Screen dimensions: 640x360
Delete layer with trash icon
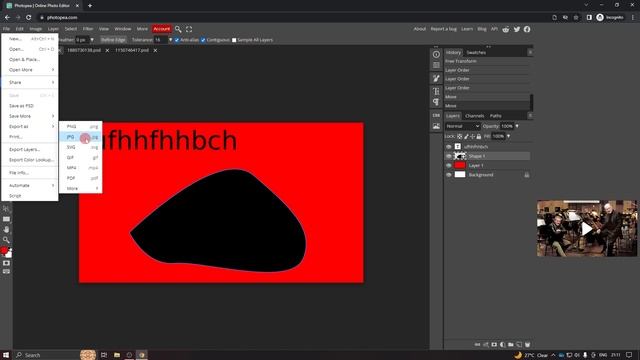527,344
